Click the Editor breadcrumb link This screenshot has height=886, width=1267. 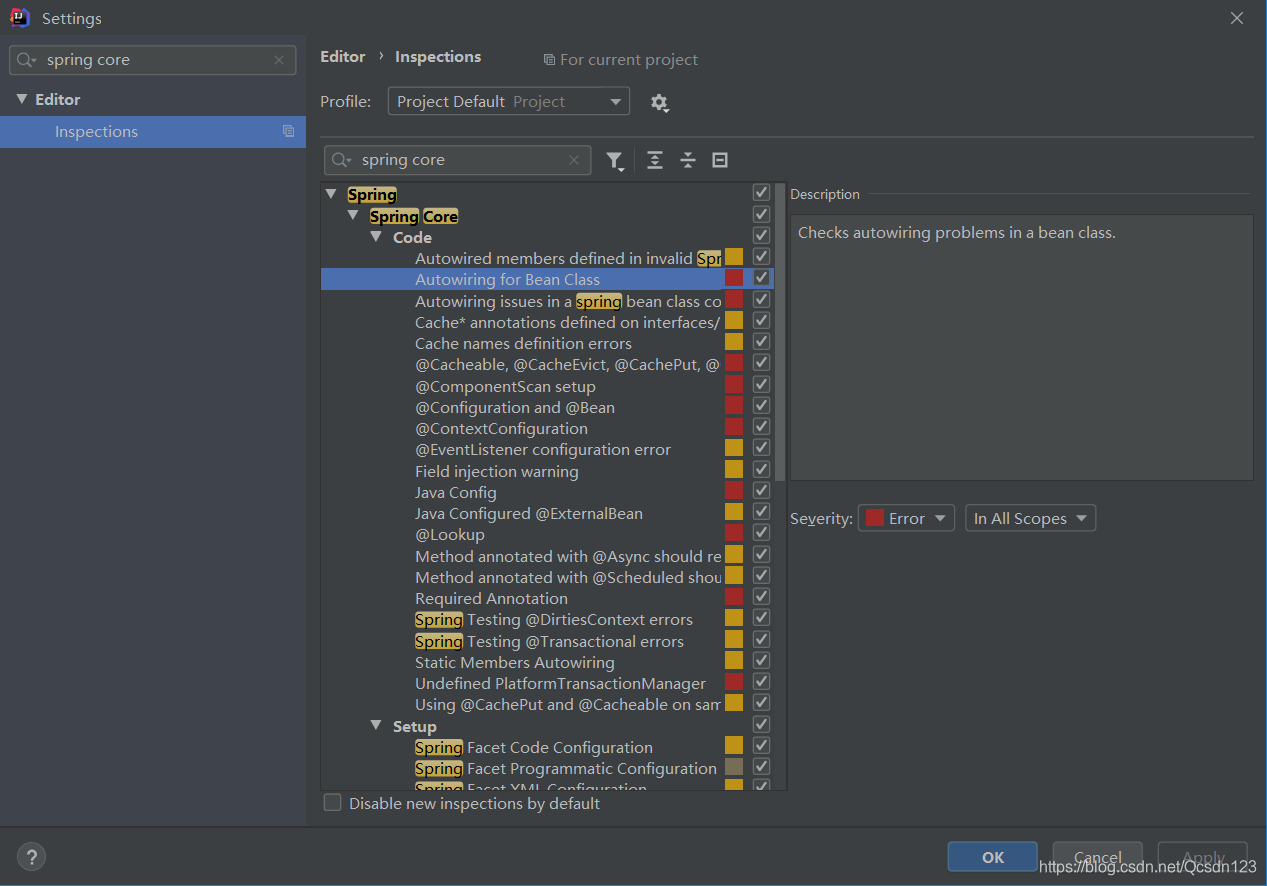click(343, 56)
